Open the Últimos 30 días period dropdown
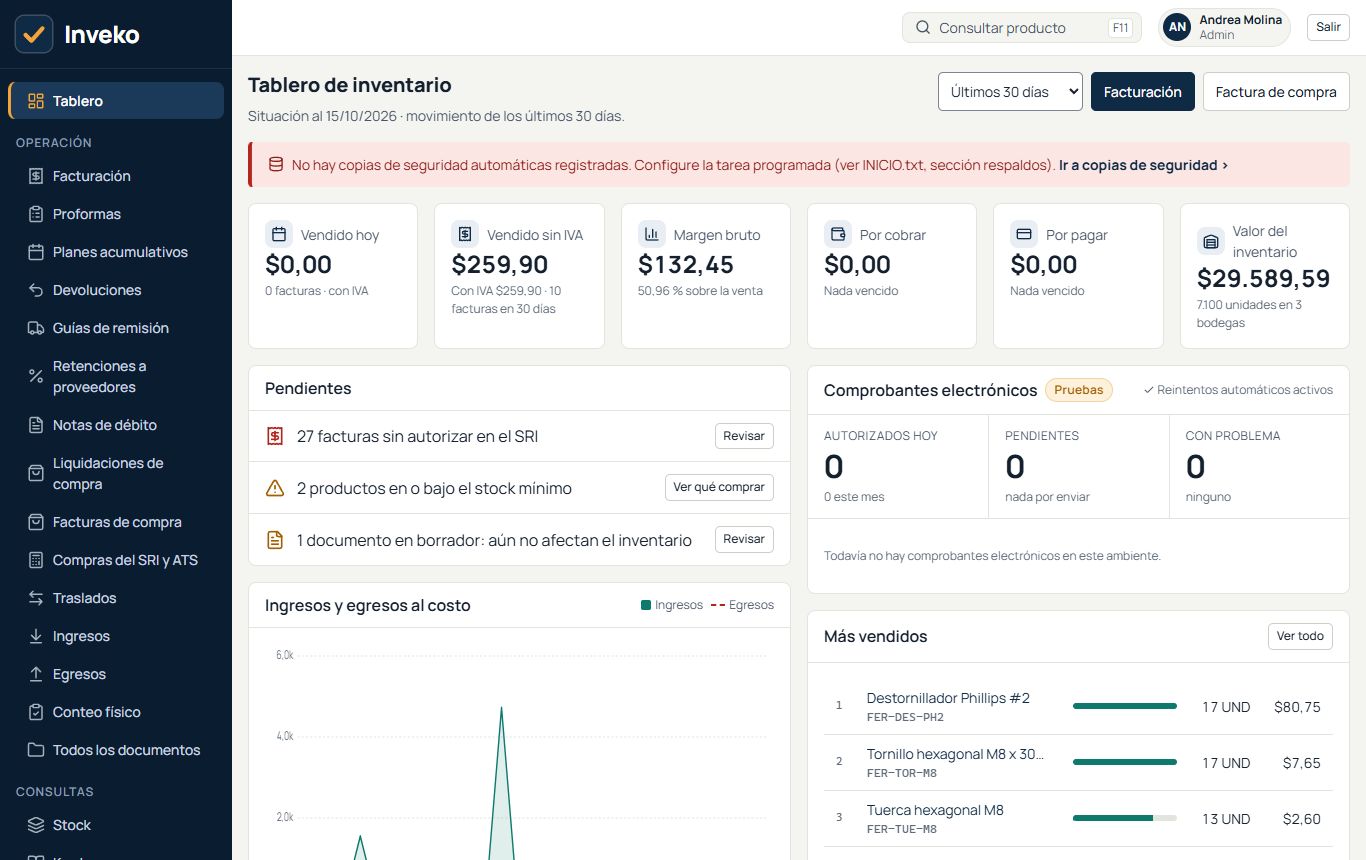This screenshot has width=1366, height=860. 1010,92
